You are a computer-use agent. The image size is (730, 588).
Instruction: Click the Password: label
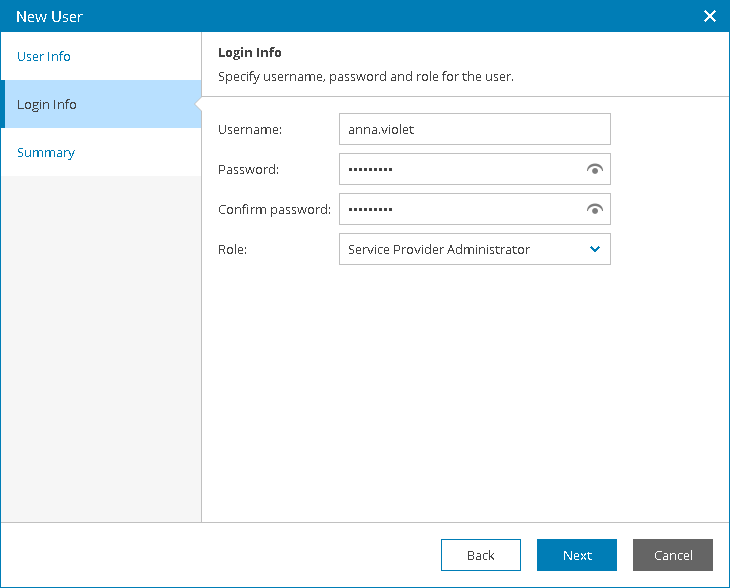249,169
